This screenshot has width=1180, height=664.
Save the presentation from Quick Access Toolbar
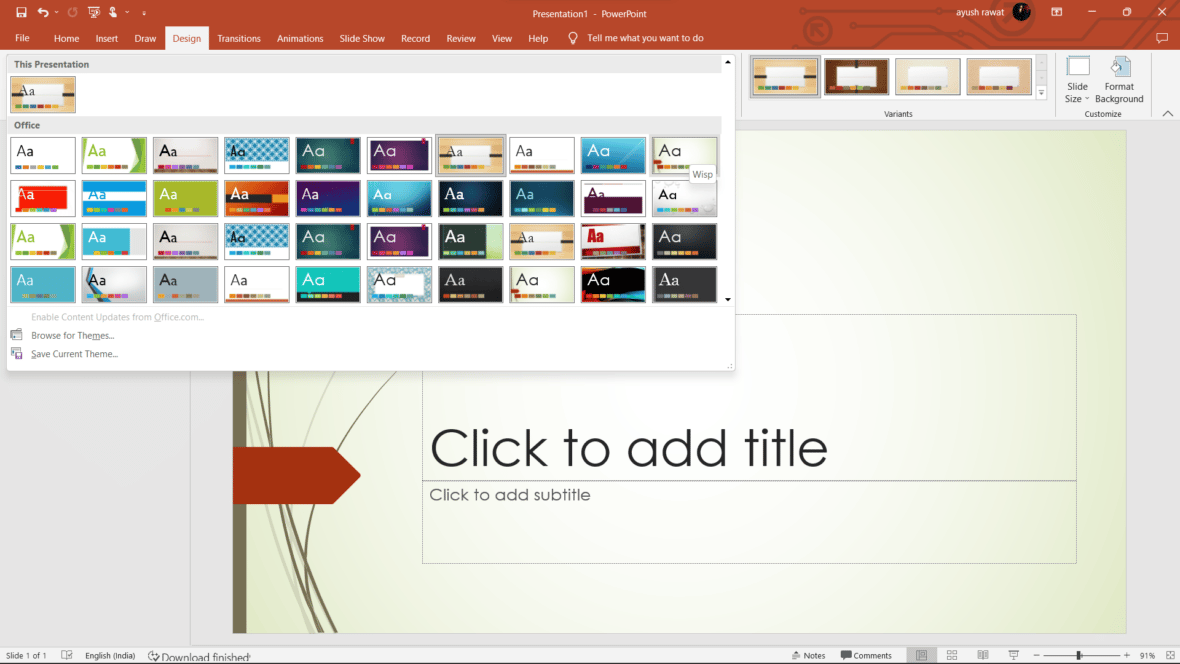(21, 12)
